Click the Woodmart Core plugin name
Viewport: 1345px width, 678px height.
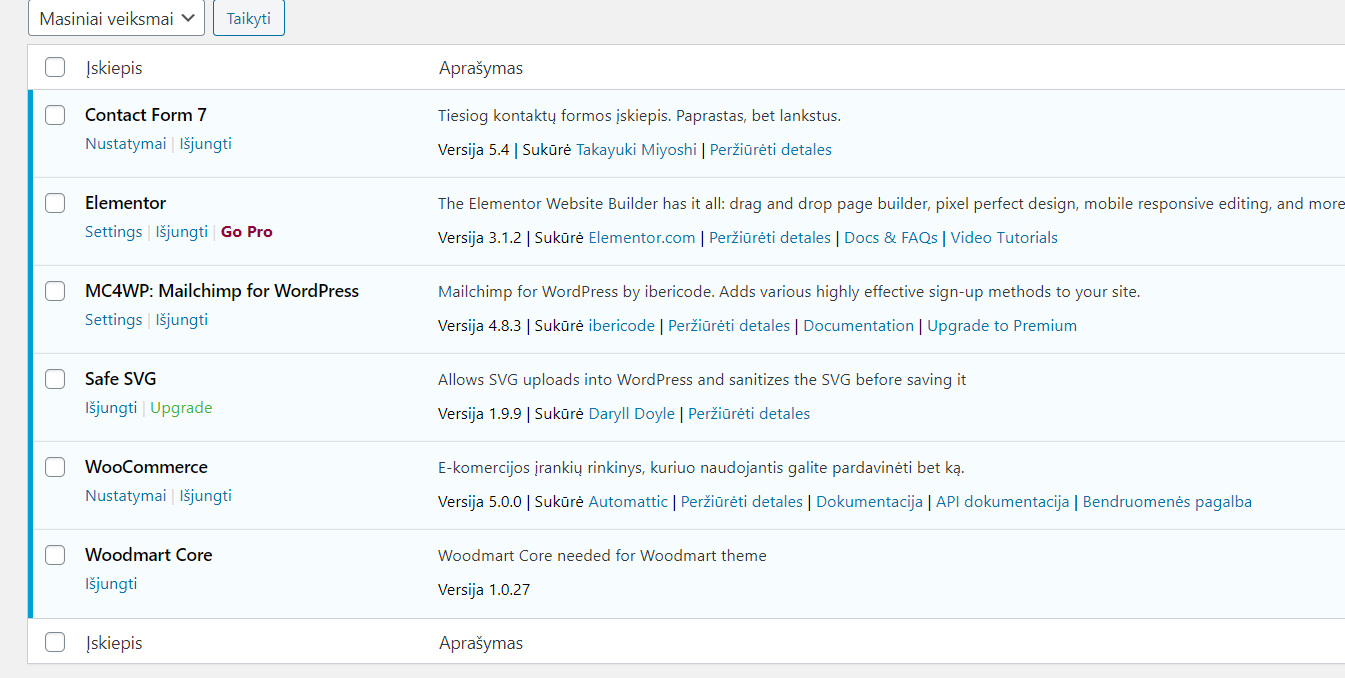tap(149, 555)
